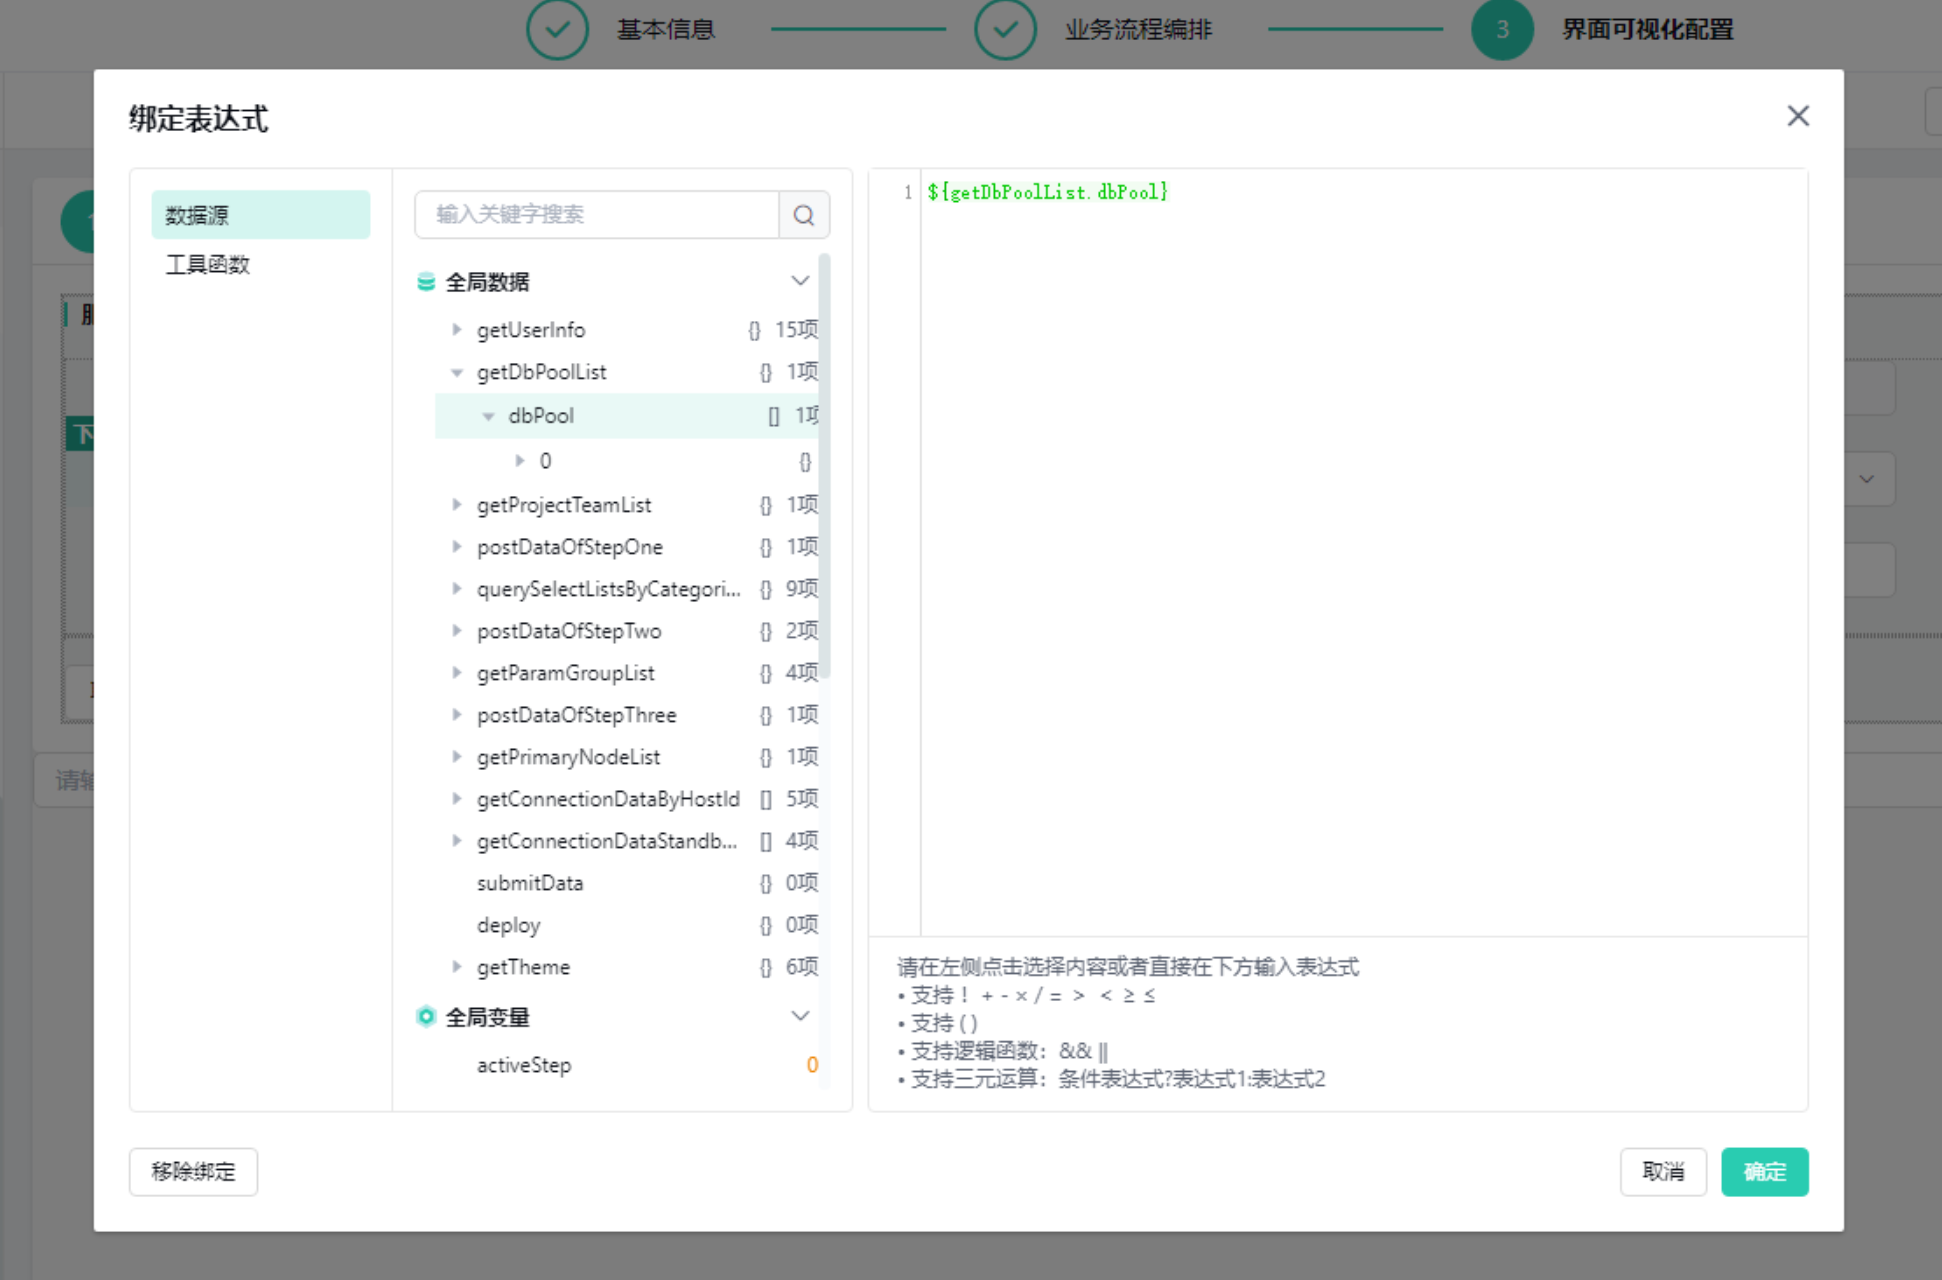Click the 确定 confirm button
The width and height of the screenshot is (1942, 1280).
point(1764,1172)
